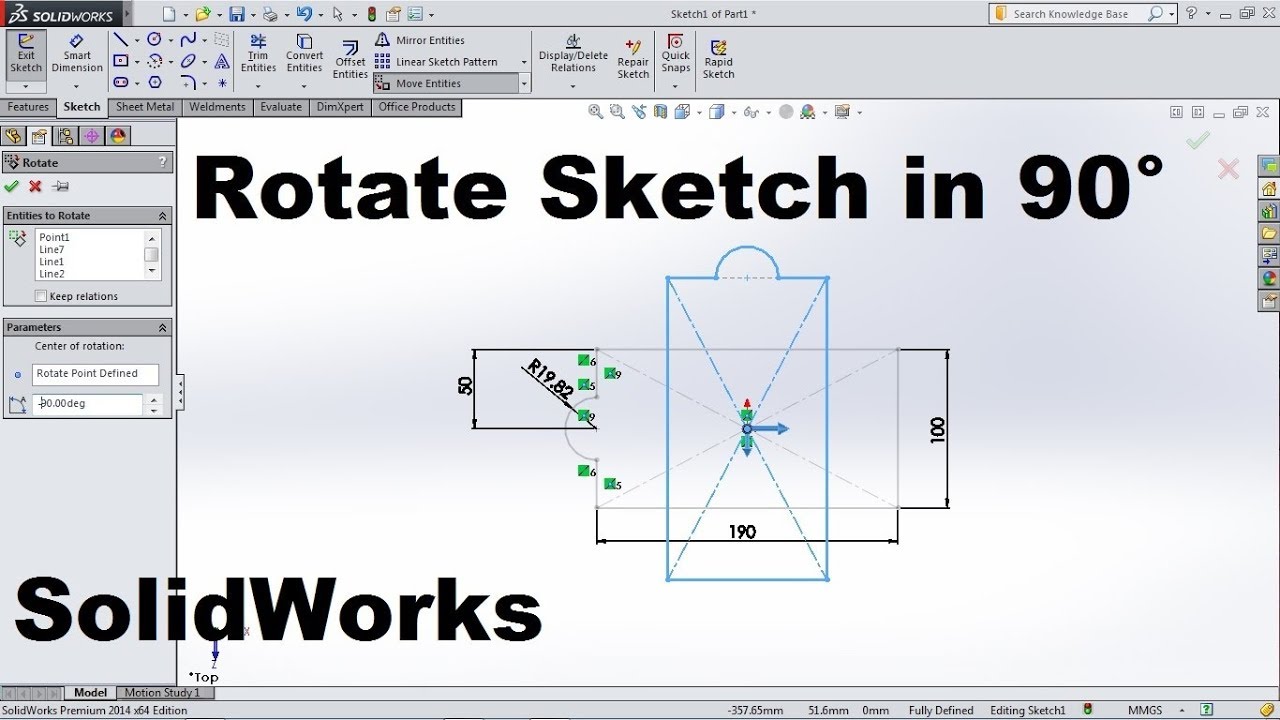Switch to the Features tab
Viewport: 1280px width, 720px height.
click(28, 107)
